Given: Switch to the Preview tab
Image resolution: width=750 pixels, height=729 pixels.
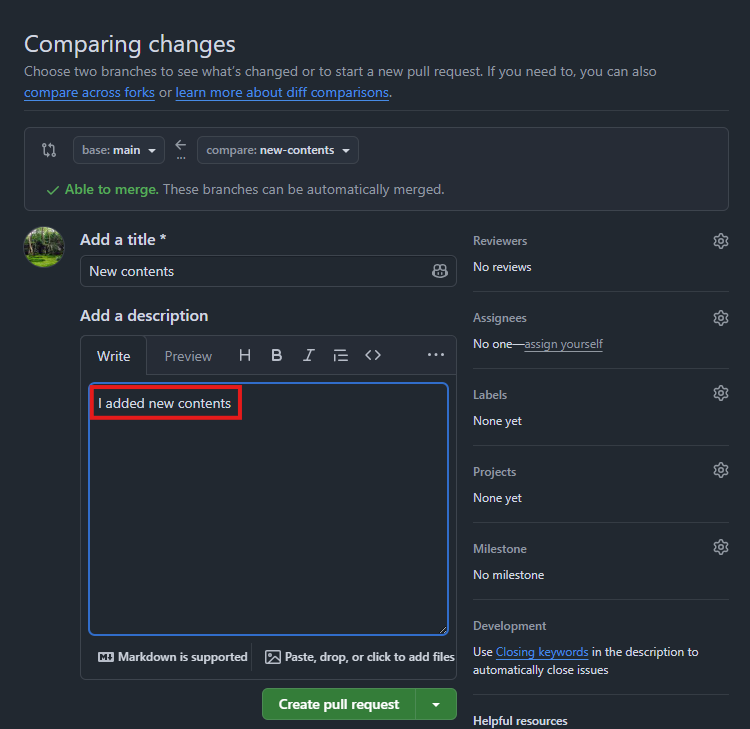Looking at the screenshot, I should click(x=188, y=356).
